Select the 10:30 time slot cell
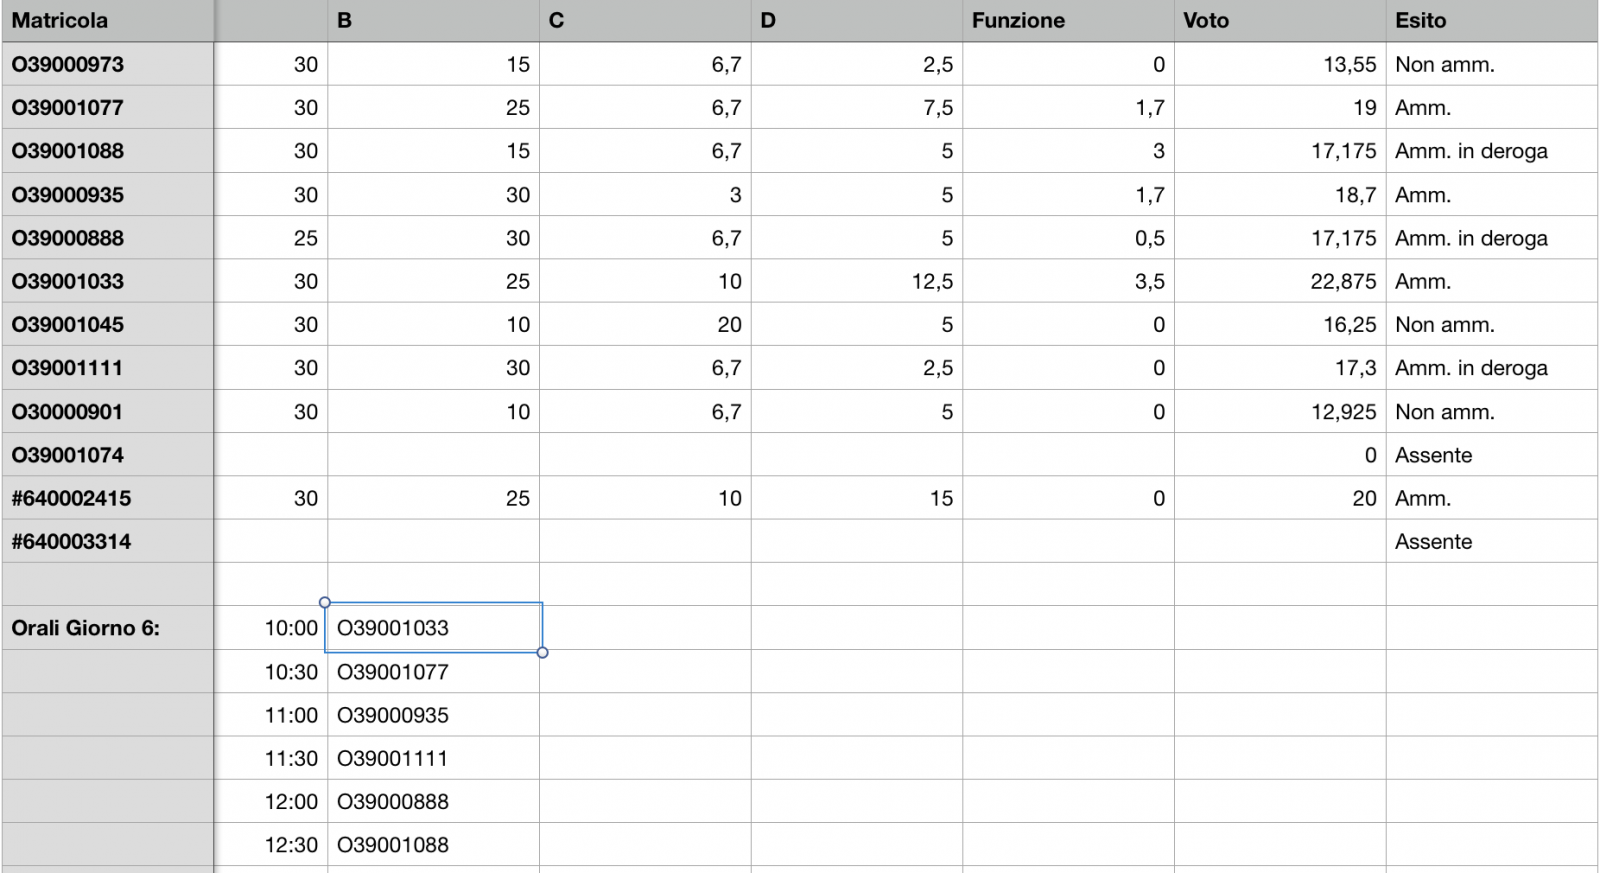 tap(271, 672)
